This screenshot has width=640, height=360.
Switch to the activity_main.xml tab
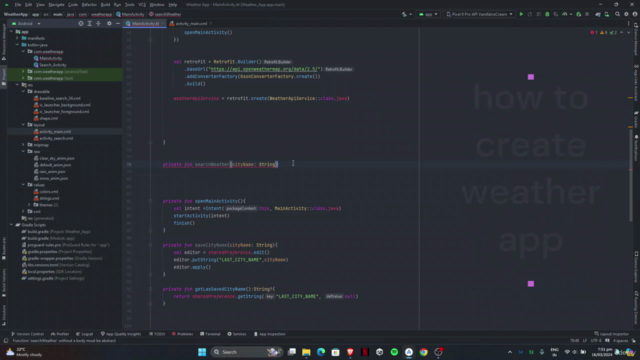coord(191,24)
